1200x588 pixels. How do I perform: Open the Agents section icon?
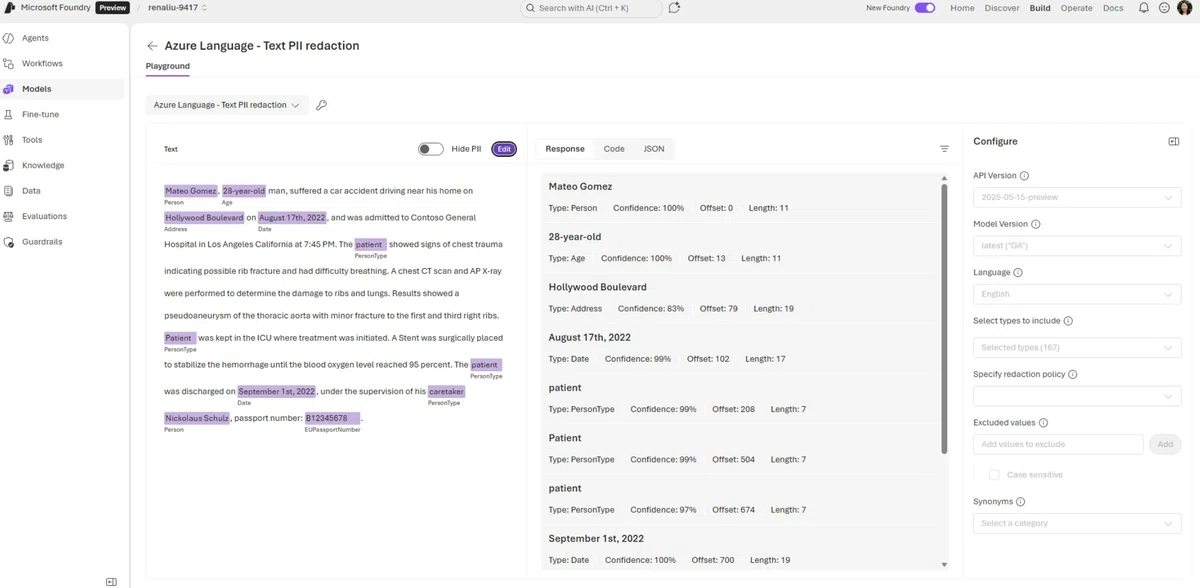[9, 38]
